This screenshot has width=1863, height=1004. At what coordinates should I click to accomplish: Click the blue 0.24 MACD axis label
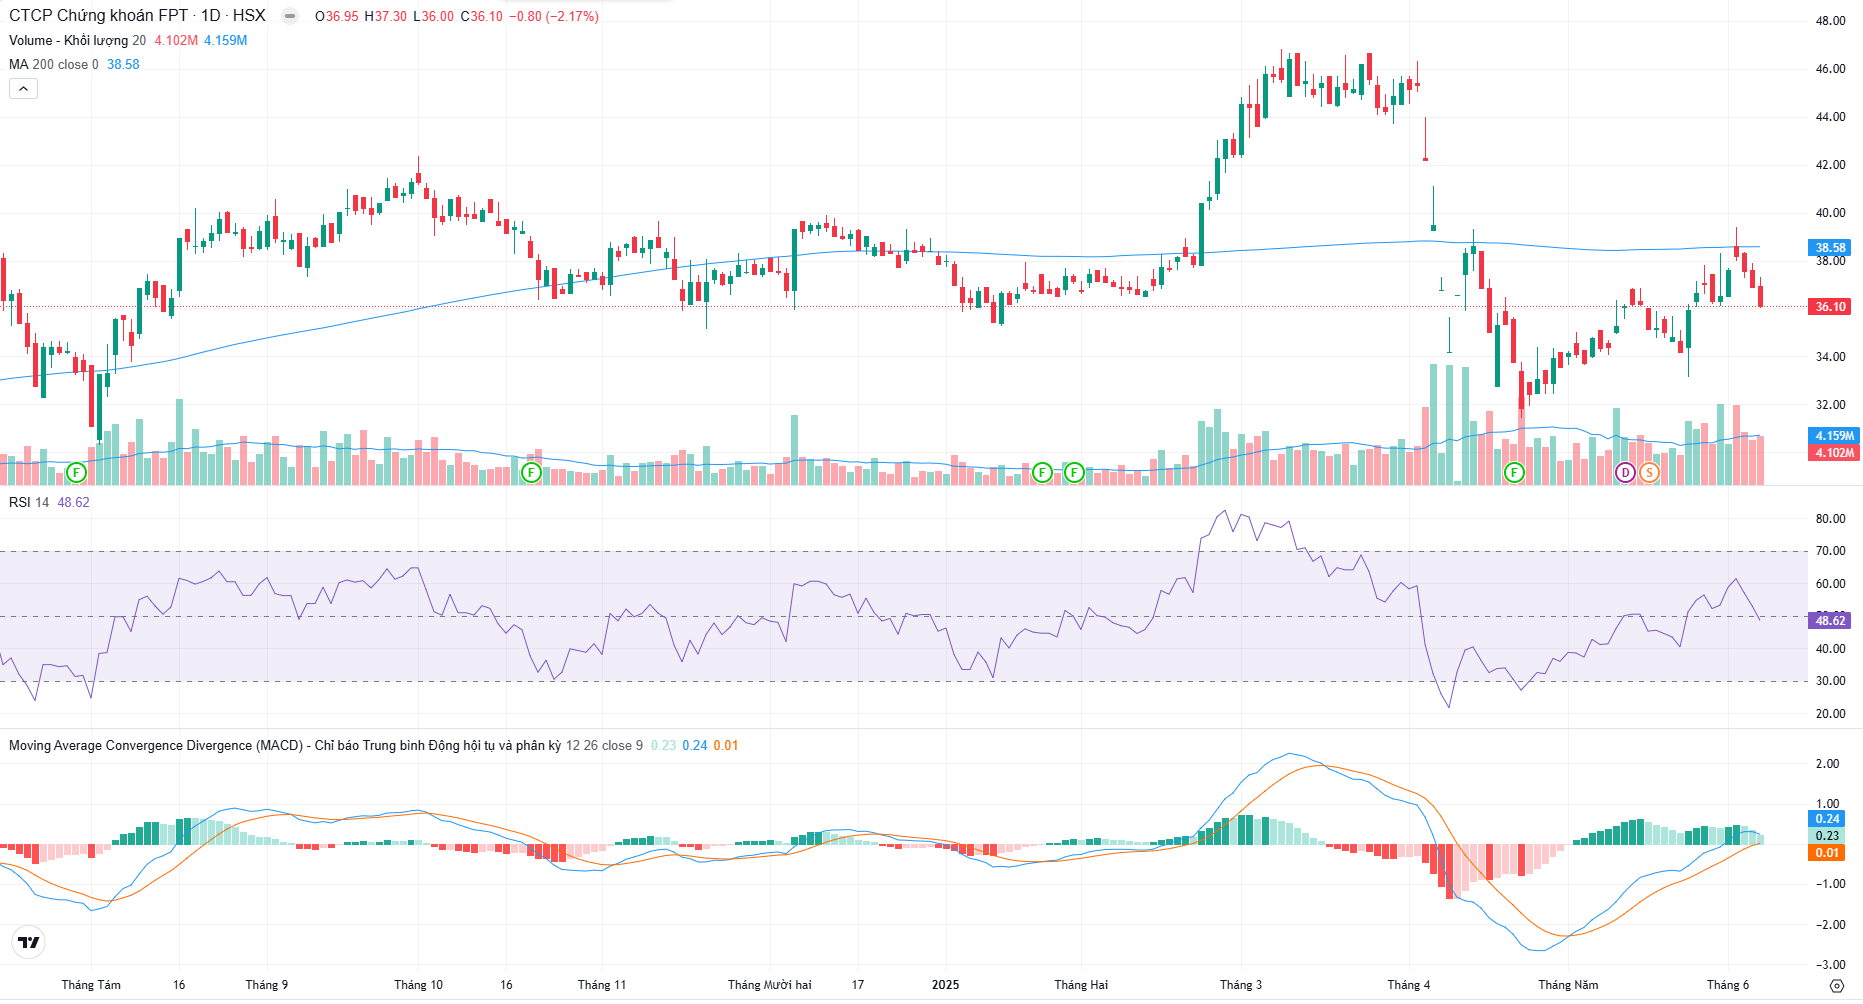pos(1827,819)
